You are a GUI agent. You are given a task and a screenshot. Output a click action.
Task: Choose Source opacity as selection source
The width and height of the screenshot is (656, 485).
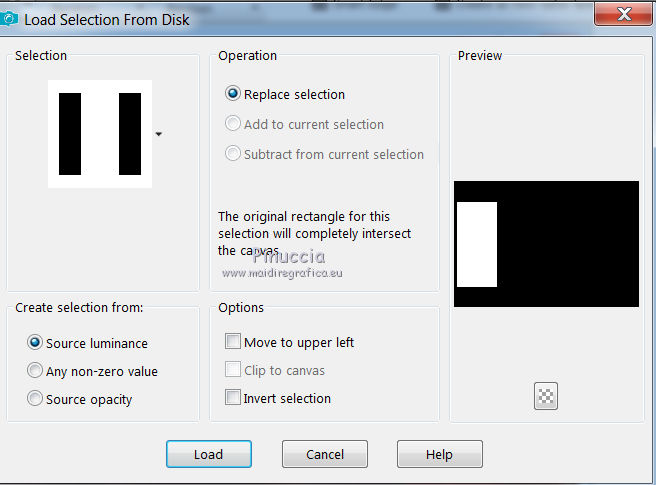[x=35, y=399]
